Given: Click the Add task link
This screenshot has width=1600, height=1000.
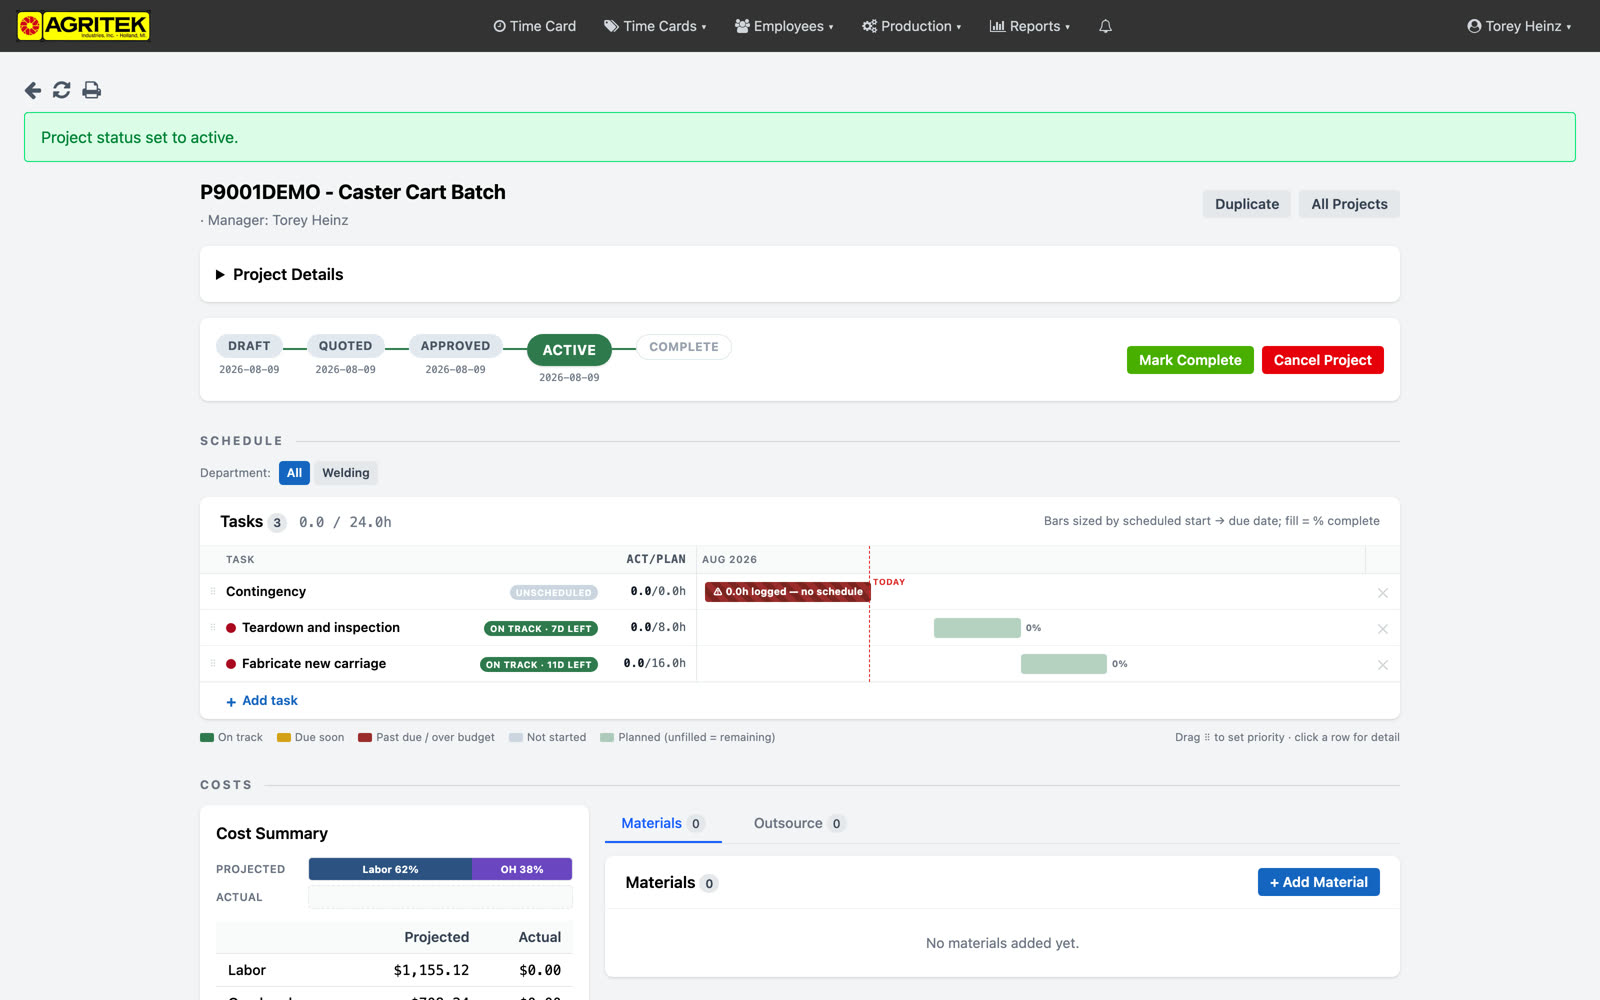Looking at the screenshot, I should (x=262, y=701).
